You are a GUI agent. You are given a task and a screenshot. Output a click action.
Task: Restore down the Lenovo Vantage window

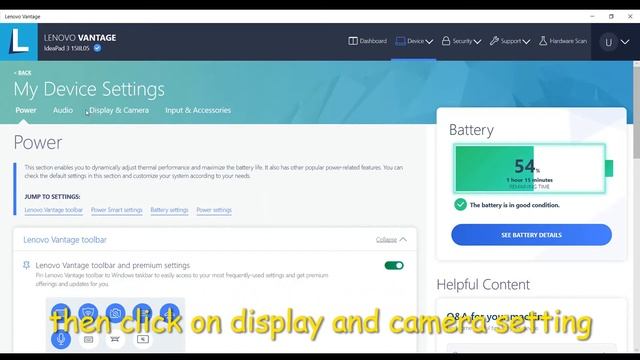(x=611, y=16)
